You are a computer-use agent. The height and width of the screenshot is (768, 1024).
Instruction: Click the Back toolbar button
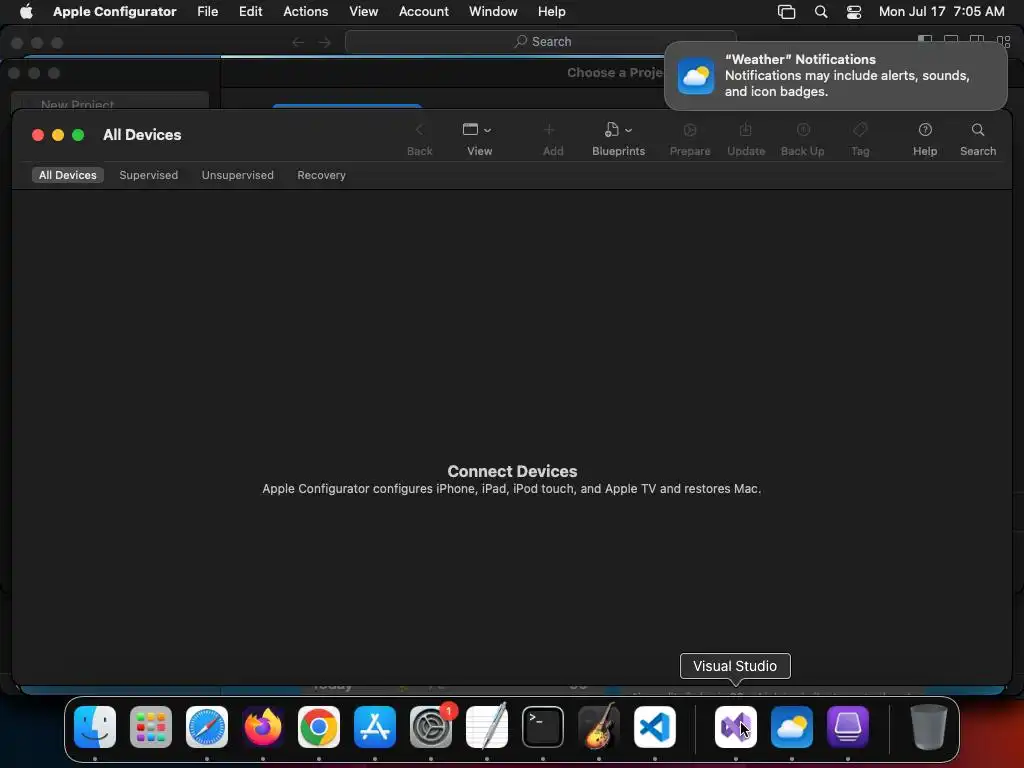pyautogui.click(x=419, y=139)
